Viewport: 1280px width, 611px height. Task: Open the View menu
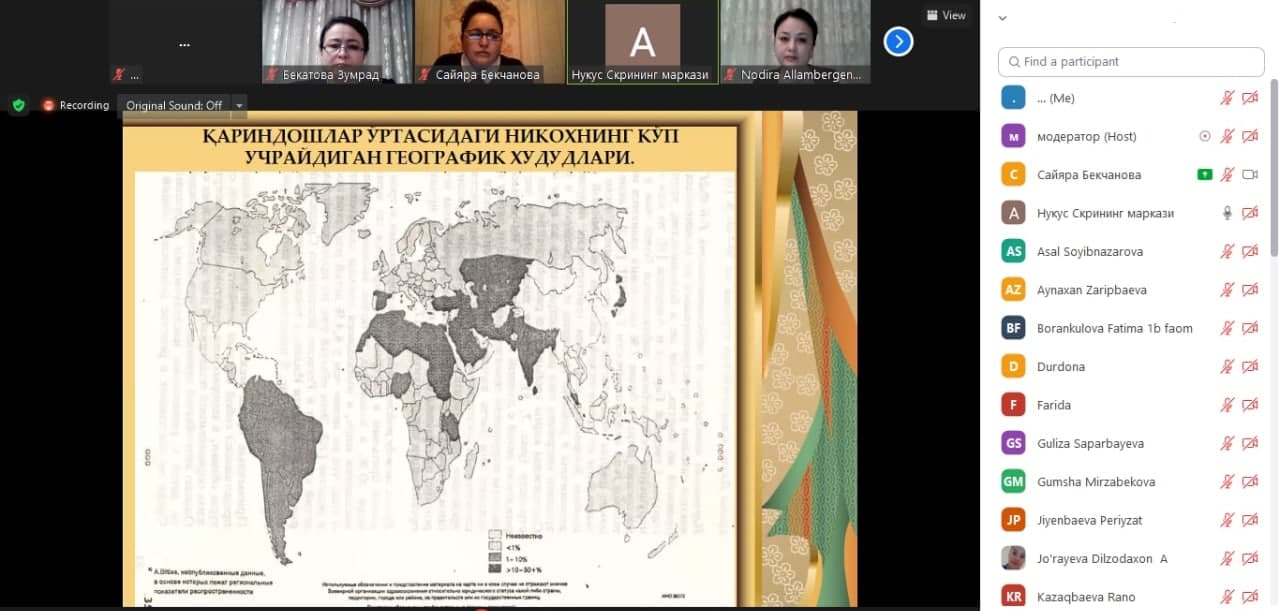click(946, 15)
